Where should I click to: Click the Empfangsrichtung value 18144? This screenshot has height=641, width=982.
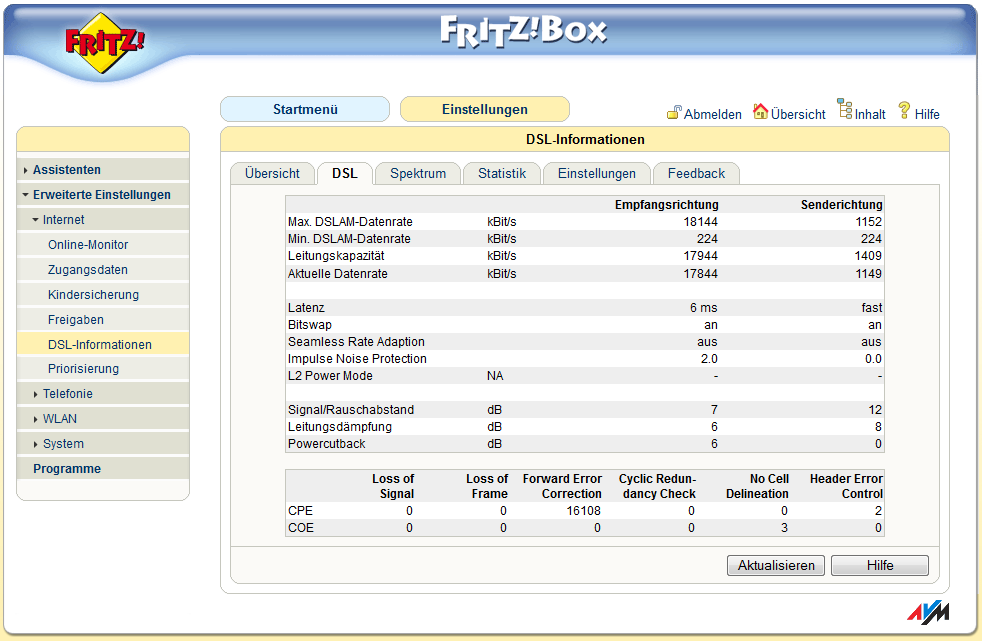coord(701,222)
